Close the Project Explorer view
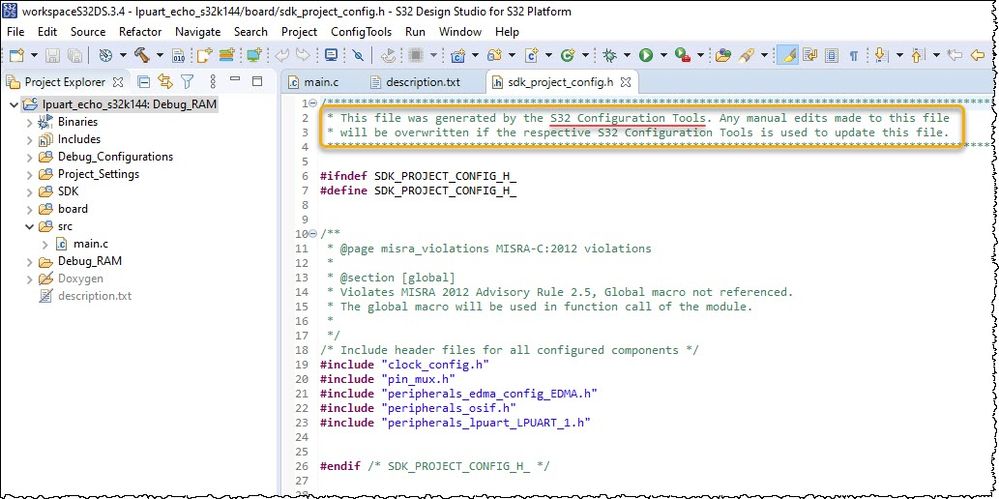The image size is (999, 499). (x=118, y=82)
